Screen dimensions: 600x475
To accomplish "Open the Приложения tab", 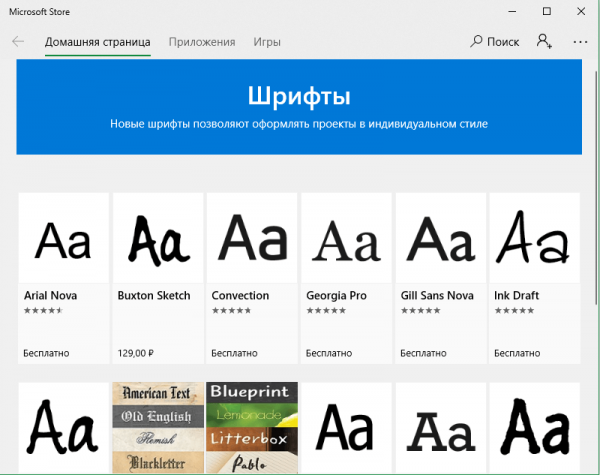I will coord(202,42).
